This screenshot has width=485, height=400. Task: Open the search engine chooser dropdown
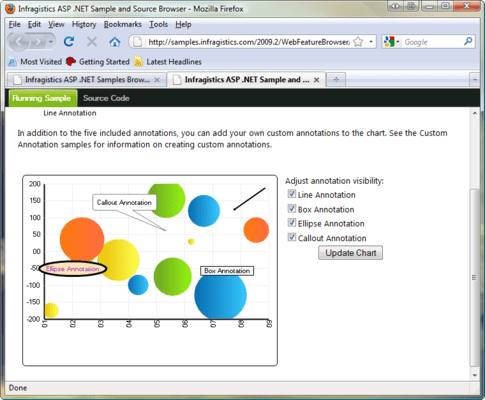click(x=391, y=42)
